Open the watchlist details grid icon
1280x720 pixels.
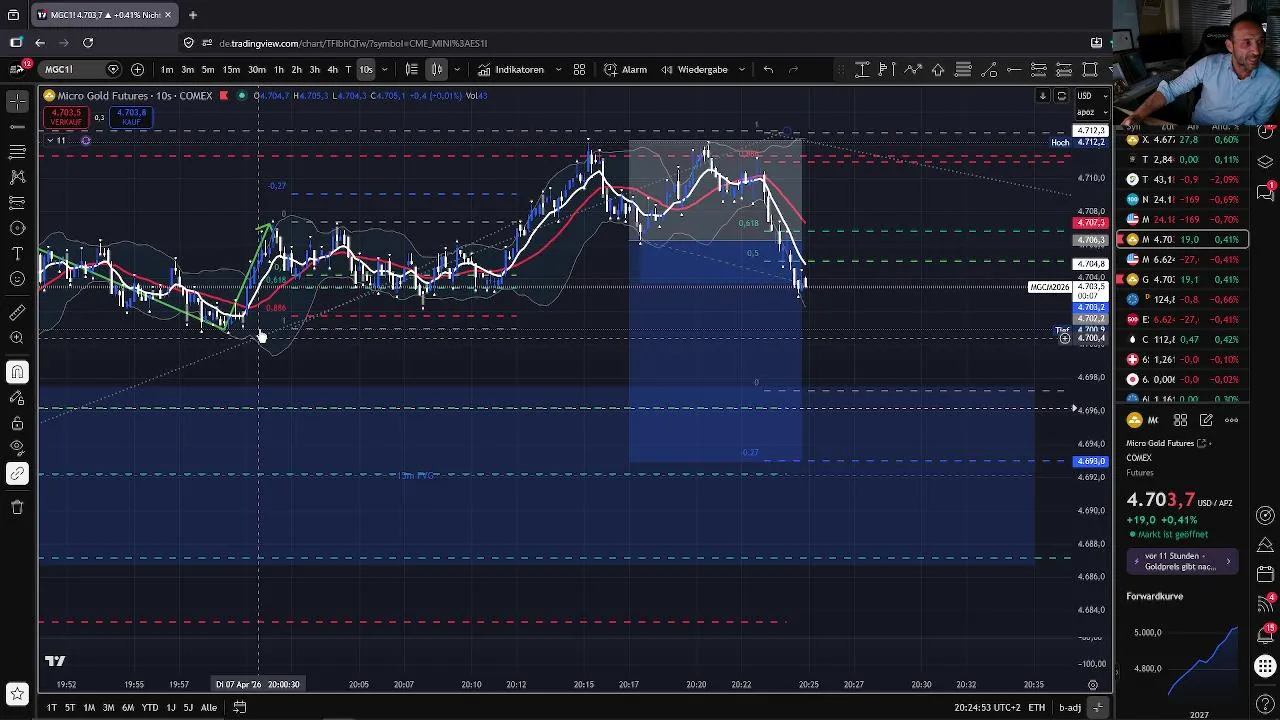[x=1180, y=420]
